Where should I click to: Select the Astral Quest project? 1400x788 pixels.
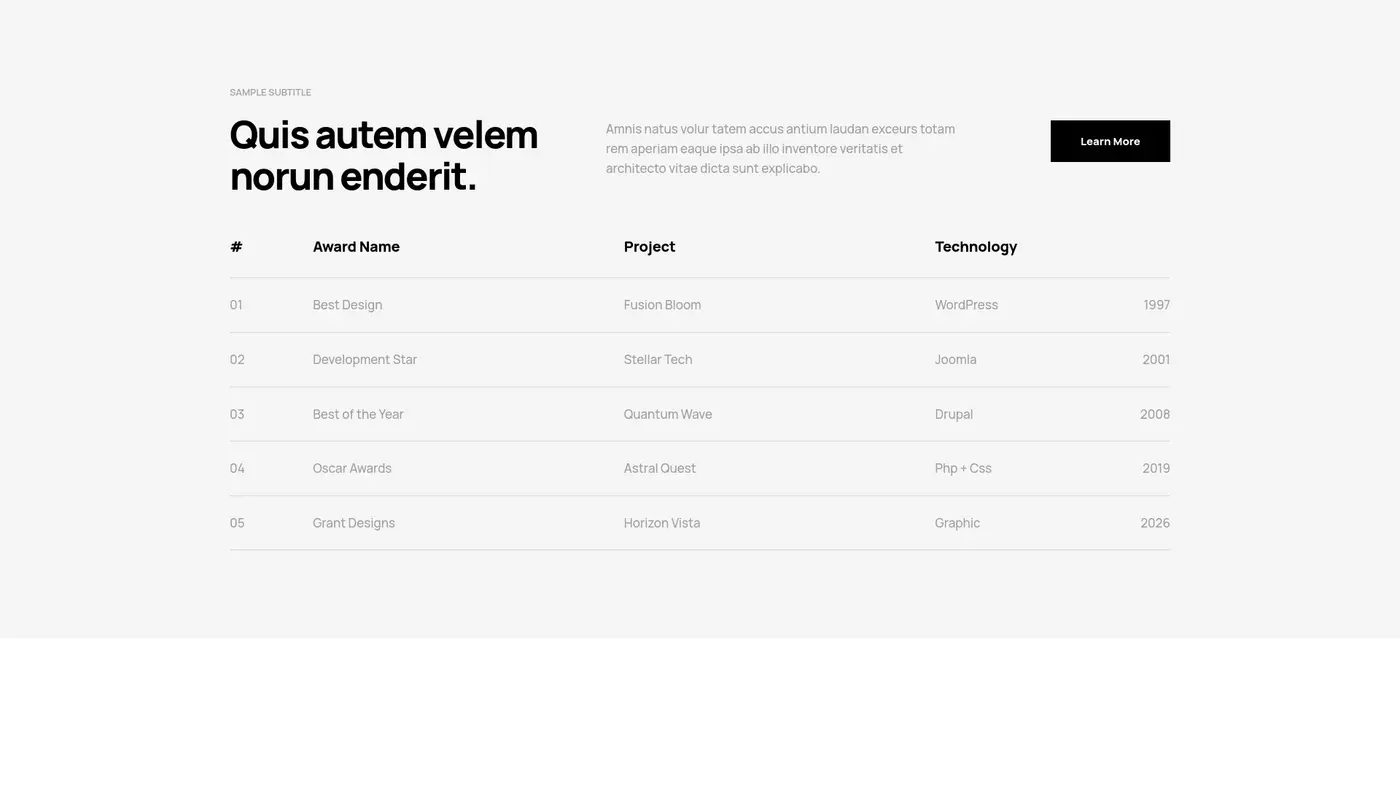(659, 468)
